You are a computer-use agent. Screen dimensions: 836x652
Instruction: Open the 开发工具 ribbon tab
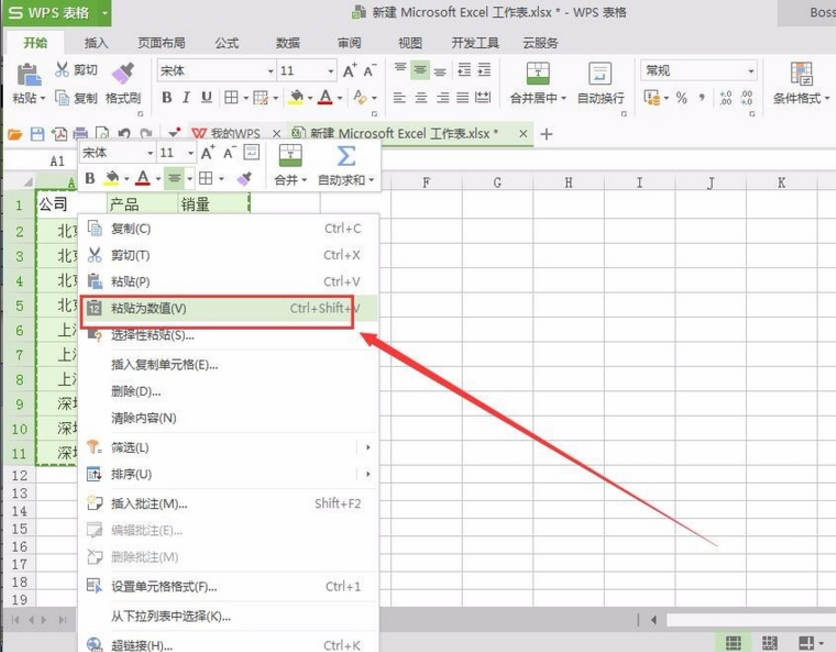[475, 43]
